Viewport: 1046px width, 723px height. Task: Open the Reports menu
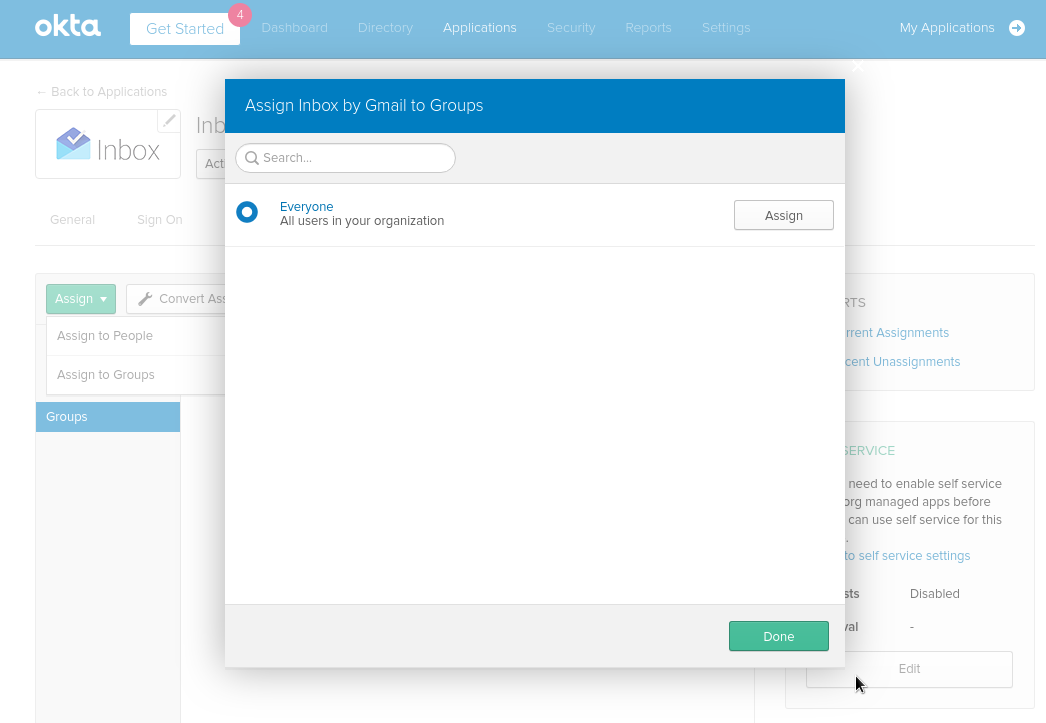648,28
